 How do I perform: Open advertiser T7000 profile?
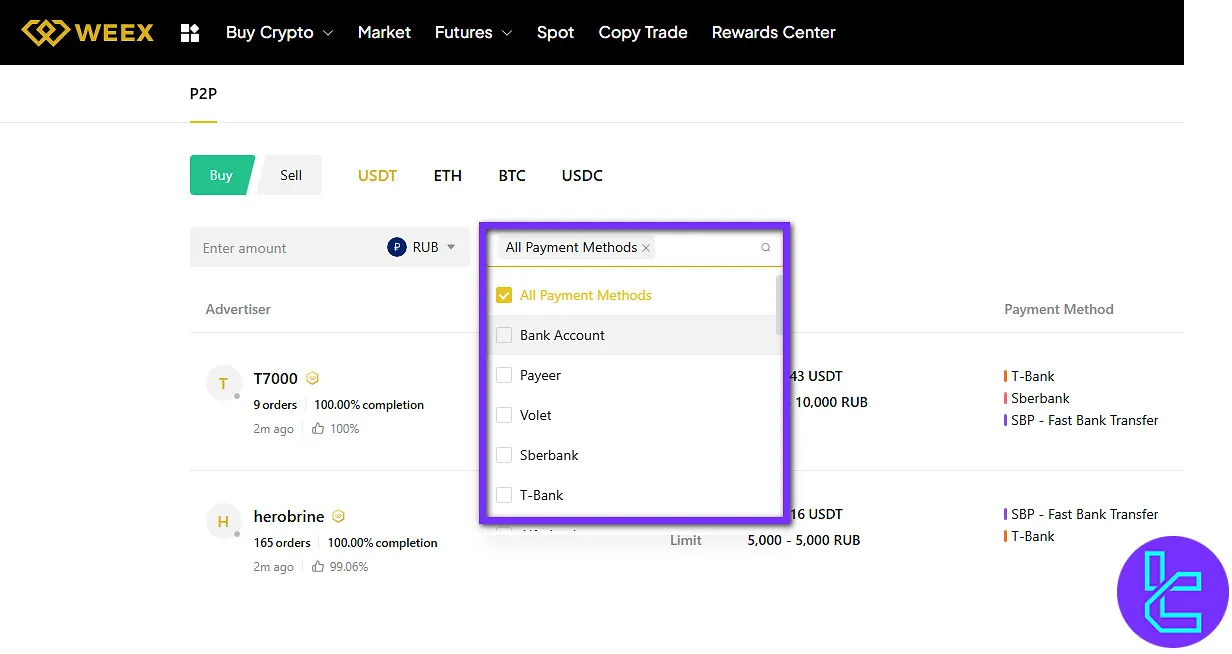(276, 378)
